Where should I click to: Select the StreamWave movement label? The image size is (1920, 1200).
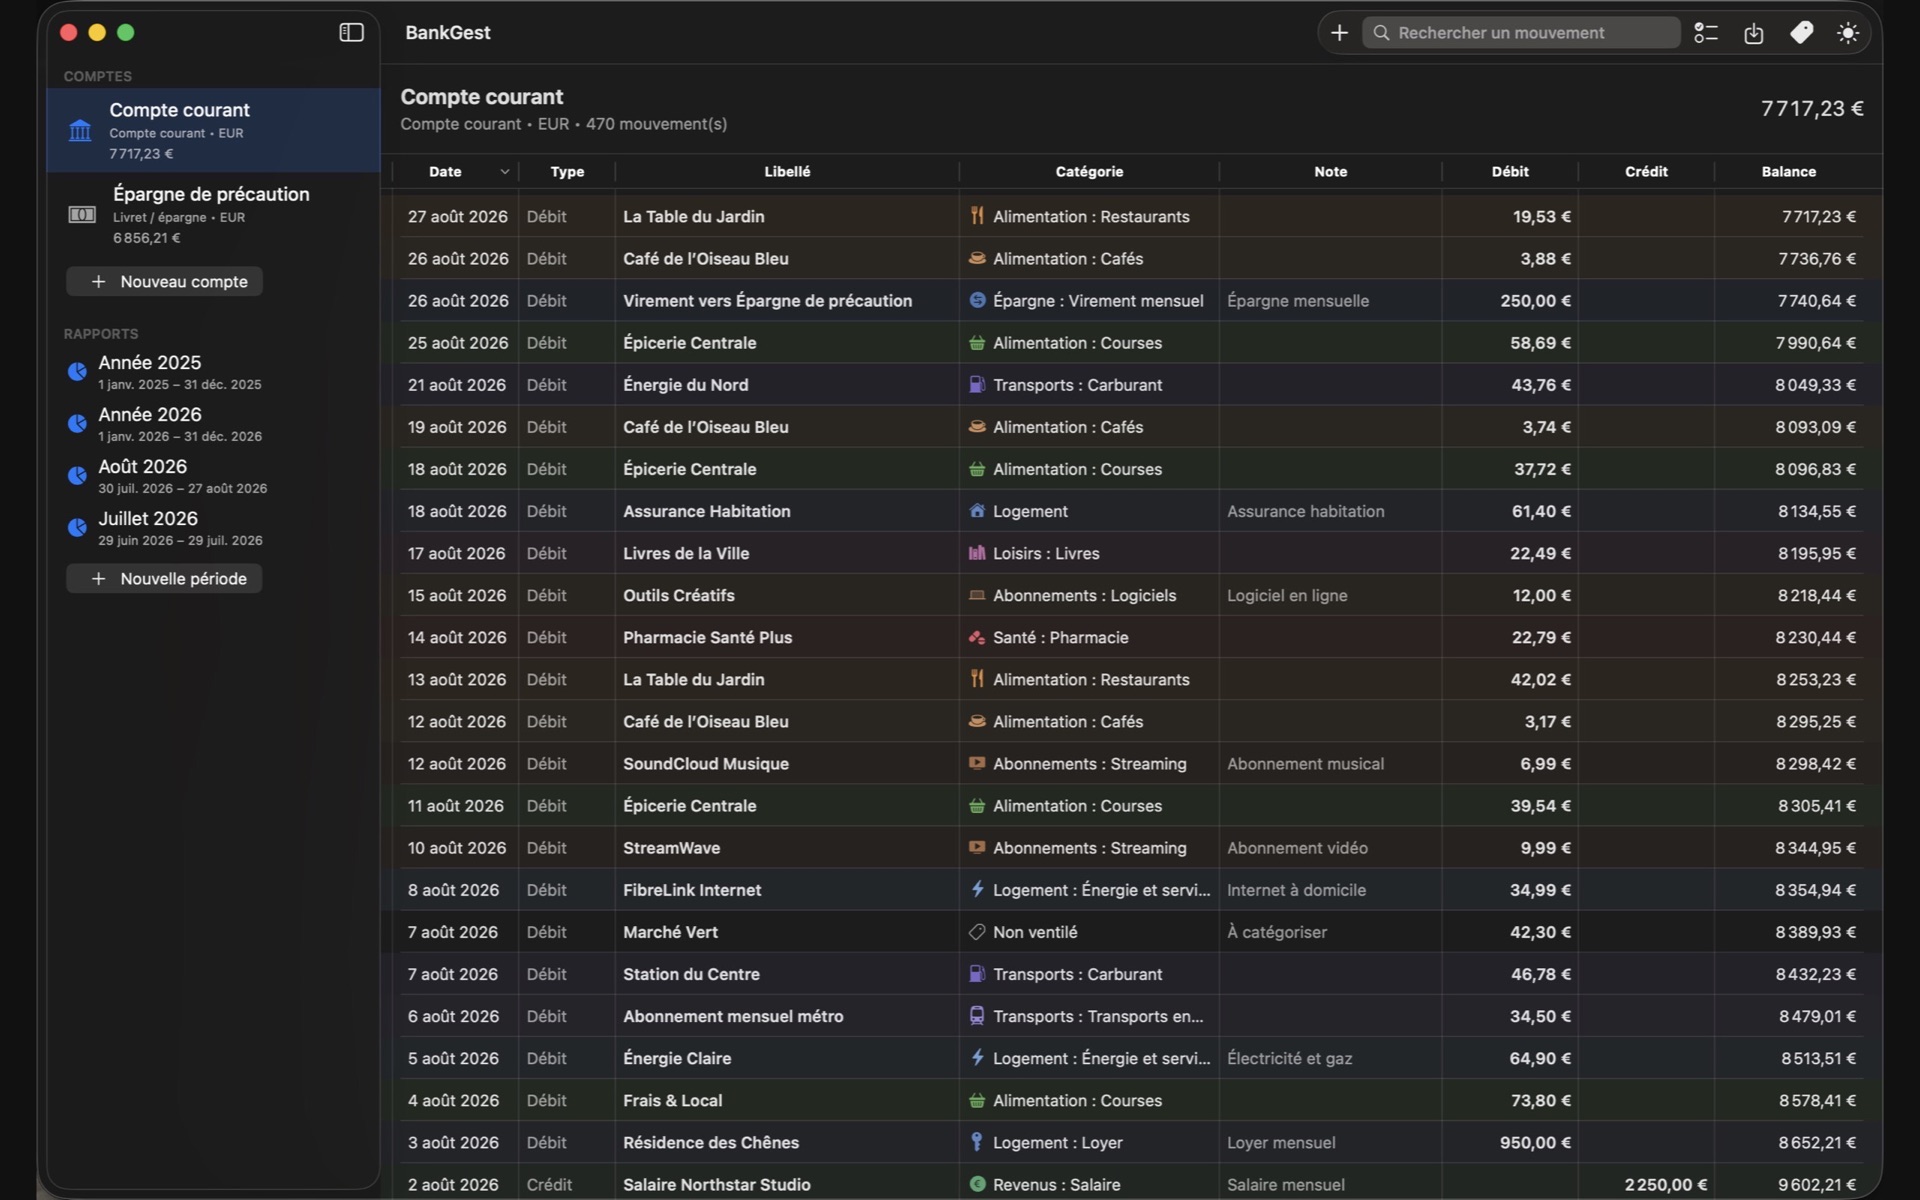tap(671, 848)
